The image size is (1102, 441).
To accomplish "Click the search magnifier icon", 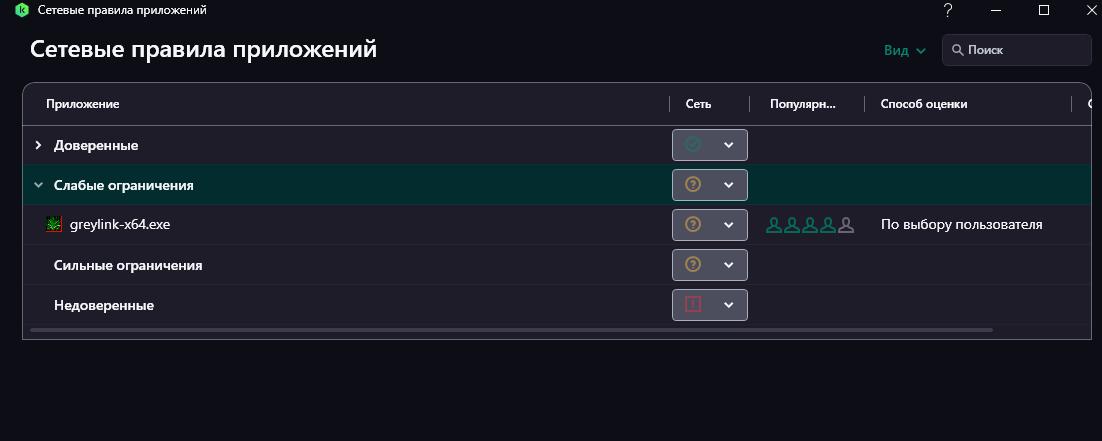I will (x=957, y=50).
